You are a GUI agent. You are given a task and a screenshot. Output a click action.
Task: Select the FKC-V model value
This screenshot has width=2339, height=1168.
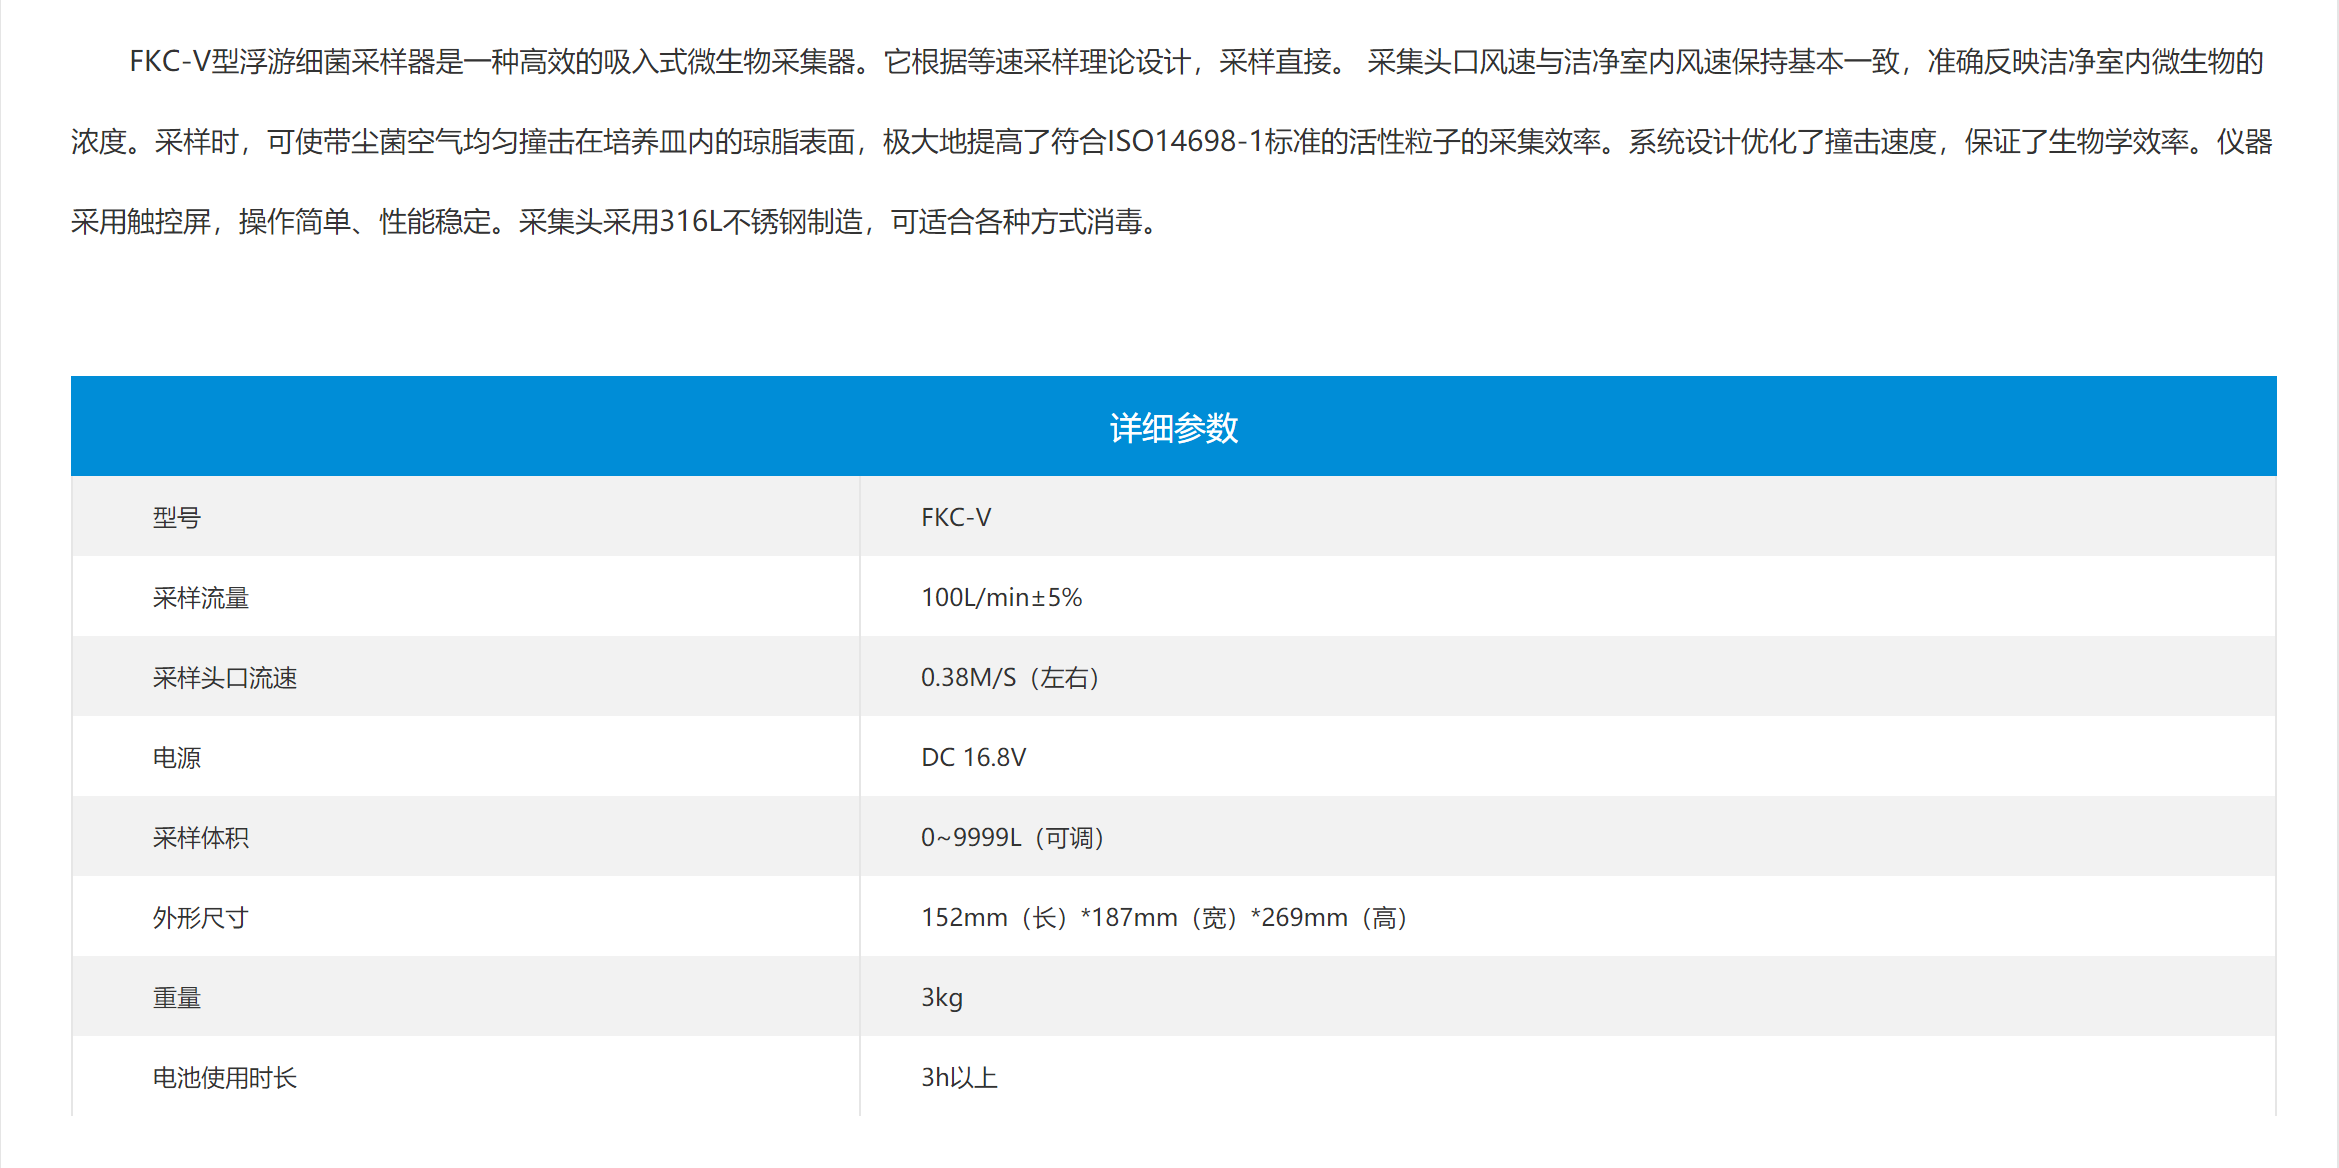click(956, 517)
